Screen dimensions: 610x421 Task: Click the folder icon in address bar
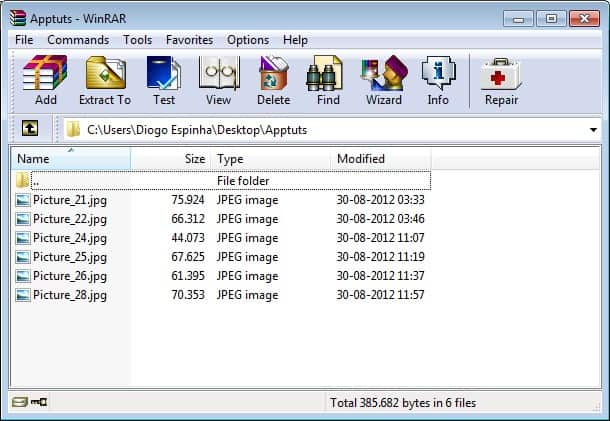tap(73, 130)
